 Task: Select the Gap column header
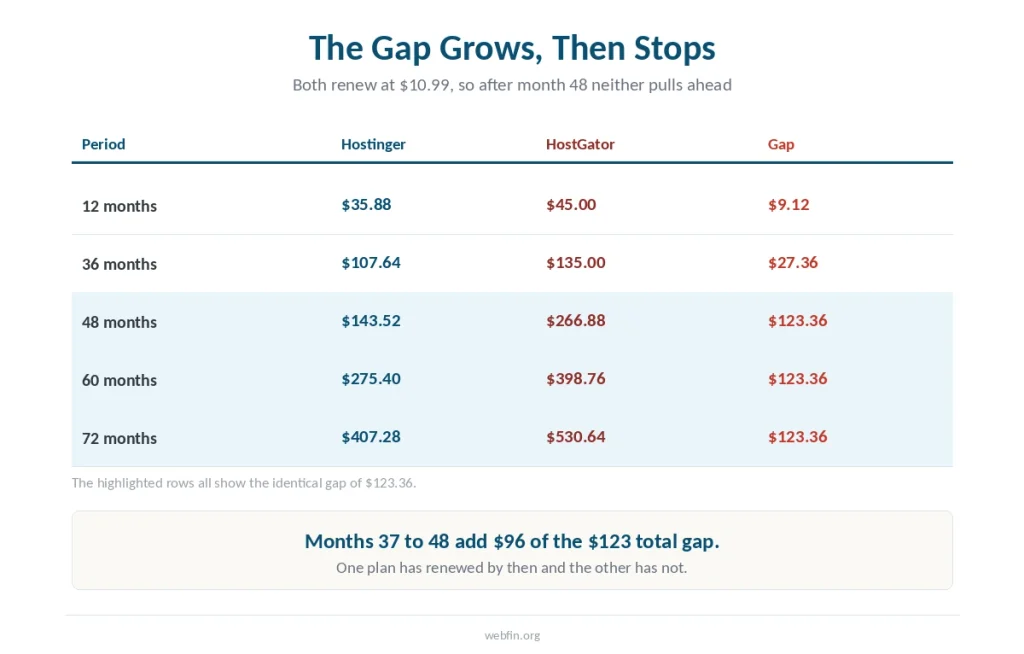[x=780, y=144]
